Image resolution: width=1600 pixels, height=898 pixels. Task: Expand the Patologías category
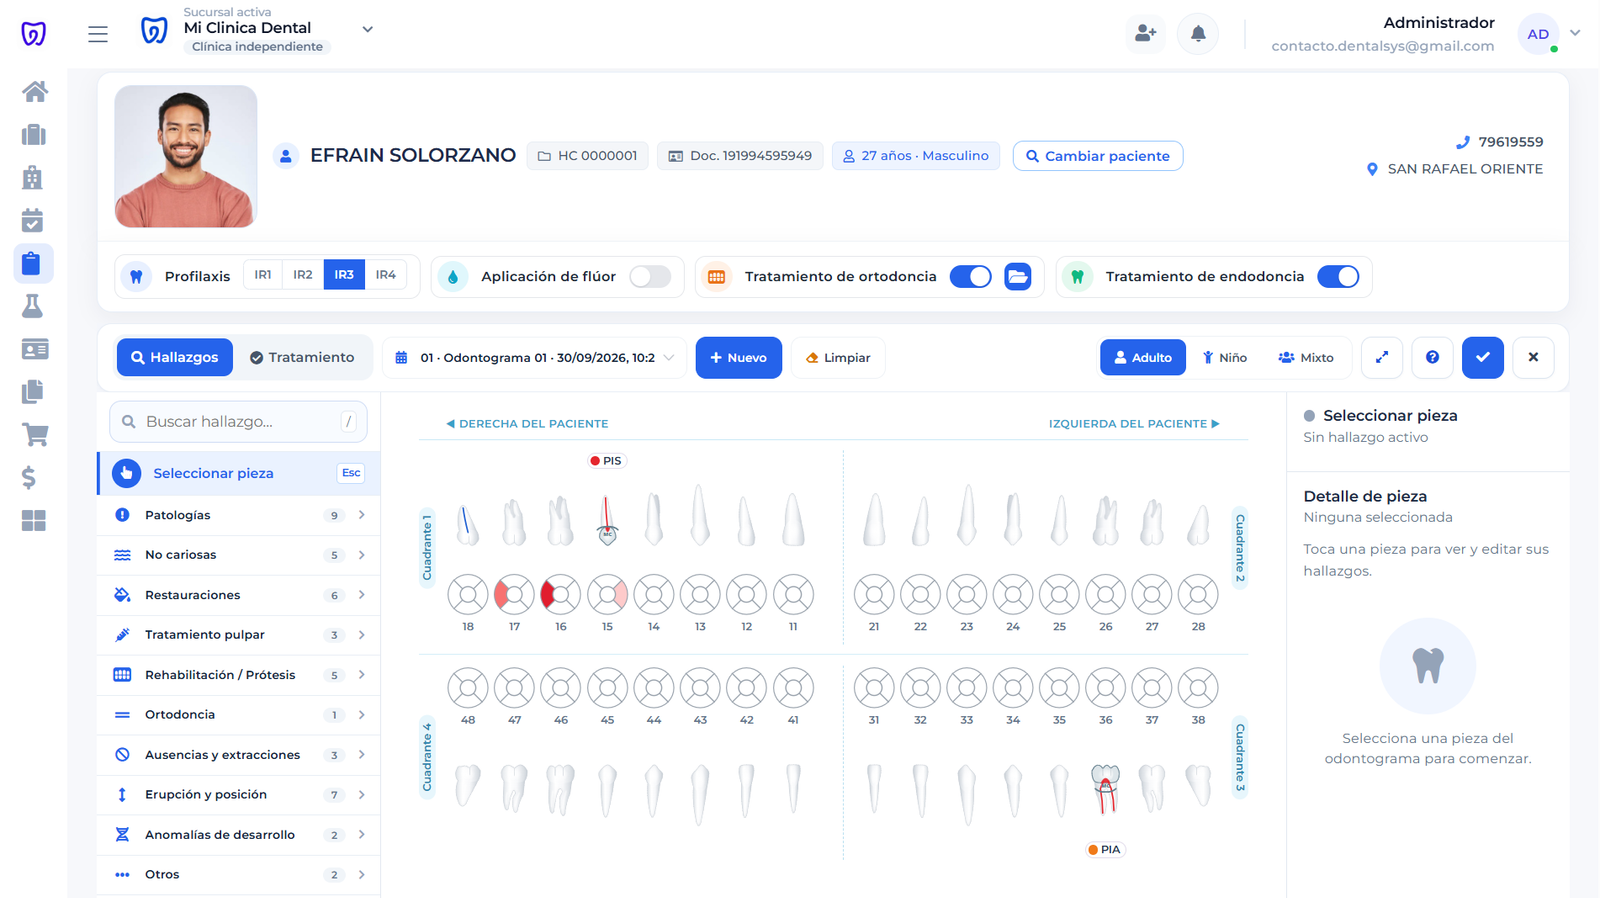pyautogui.click(x=239, y=515)
